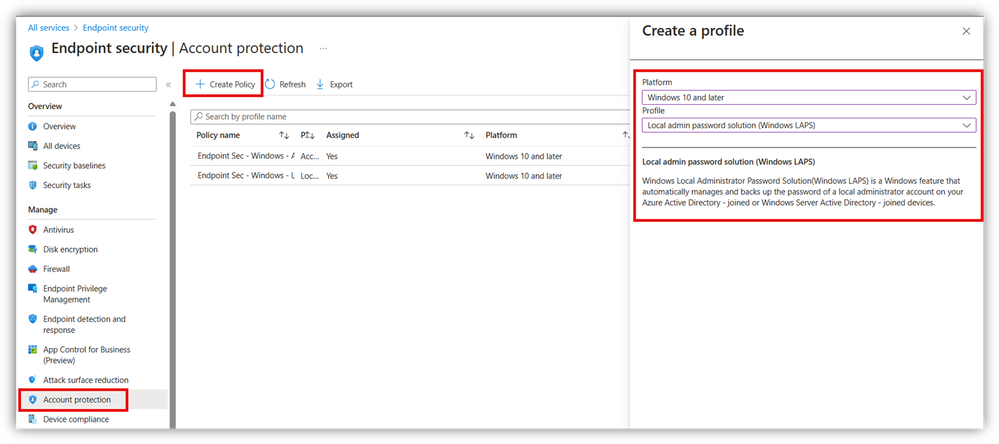This screenshot has height=444, width=999.
Task: Click the Antivirus shield icon
Action: [33, 229]
